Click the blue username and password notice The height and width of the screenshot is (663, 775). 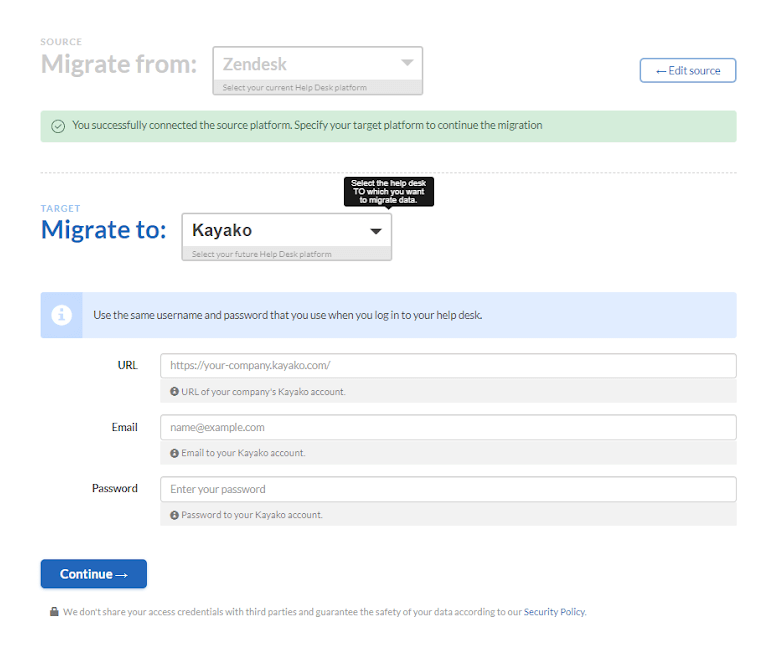pyautogui.click(x=388, y=315)
